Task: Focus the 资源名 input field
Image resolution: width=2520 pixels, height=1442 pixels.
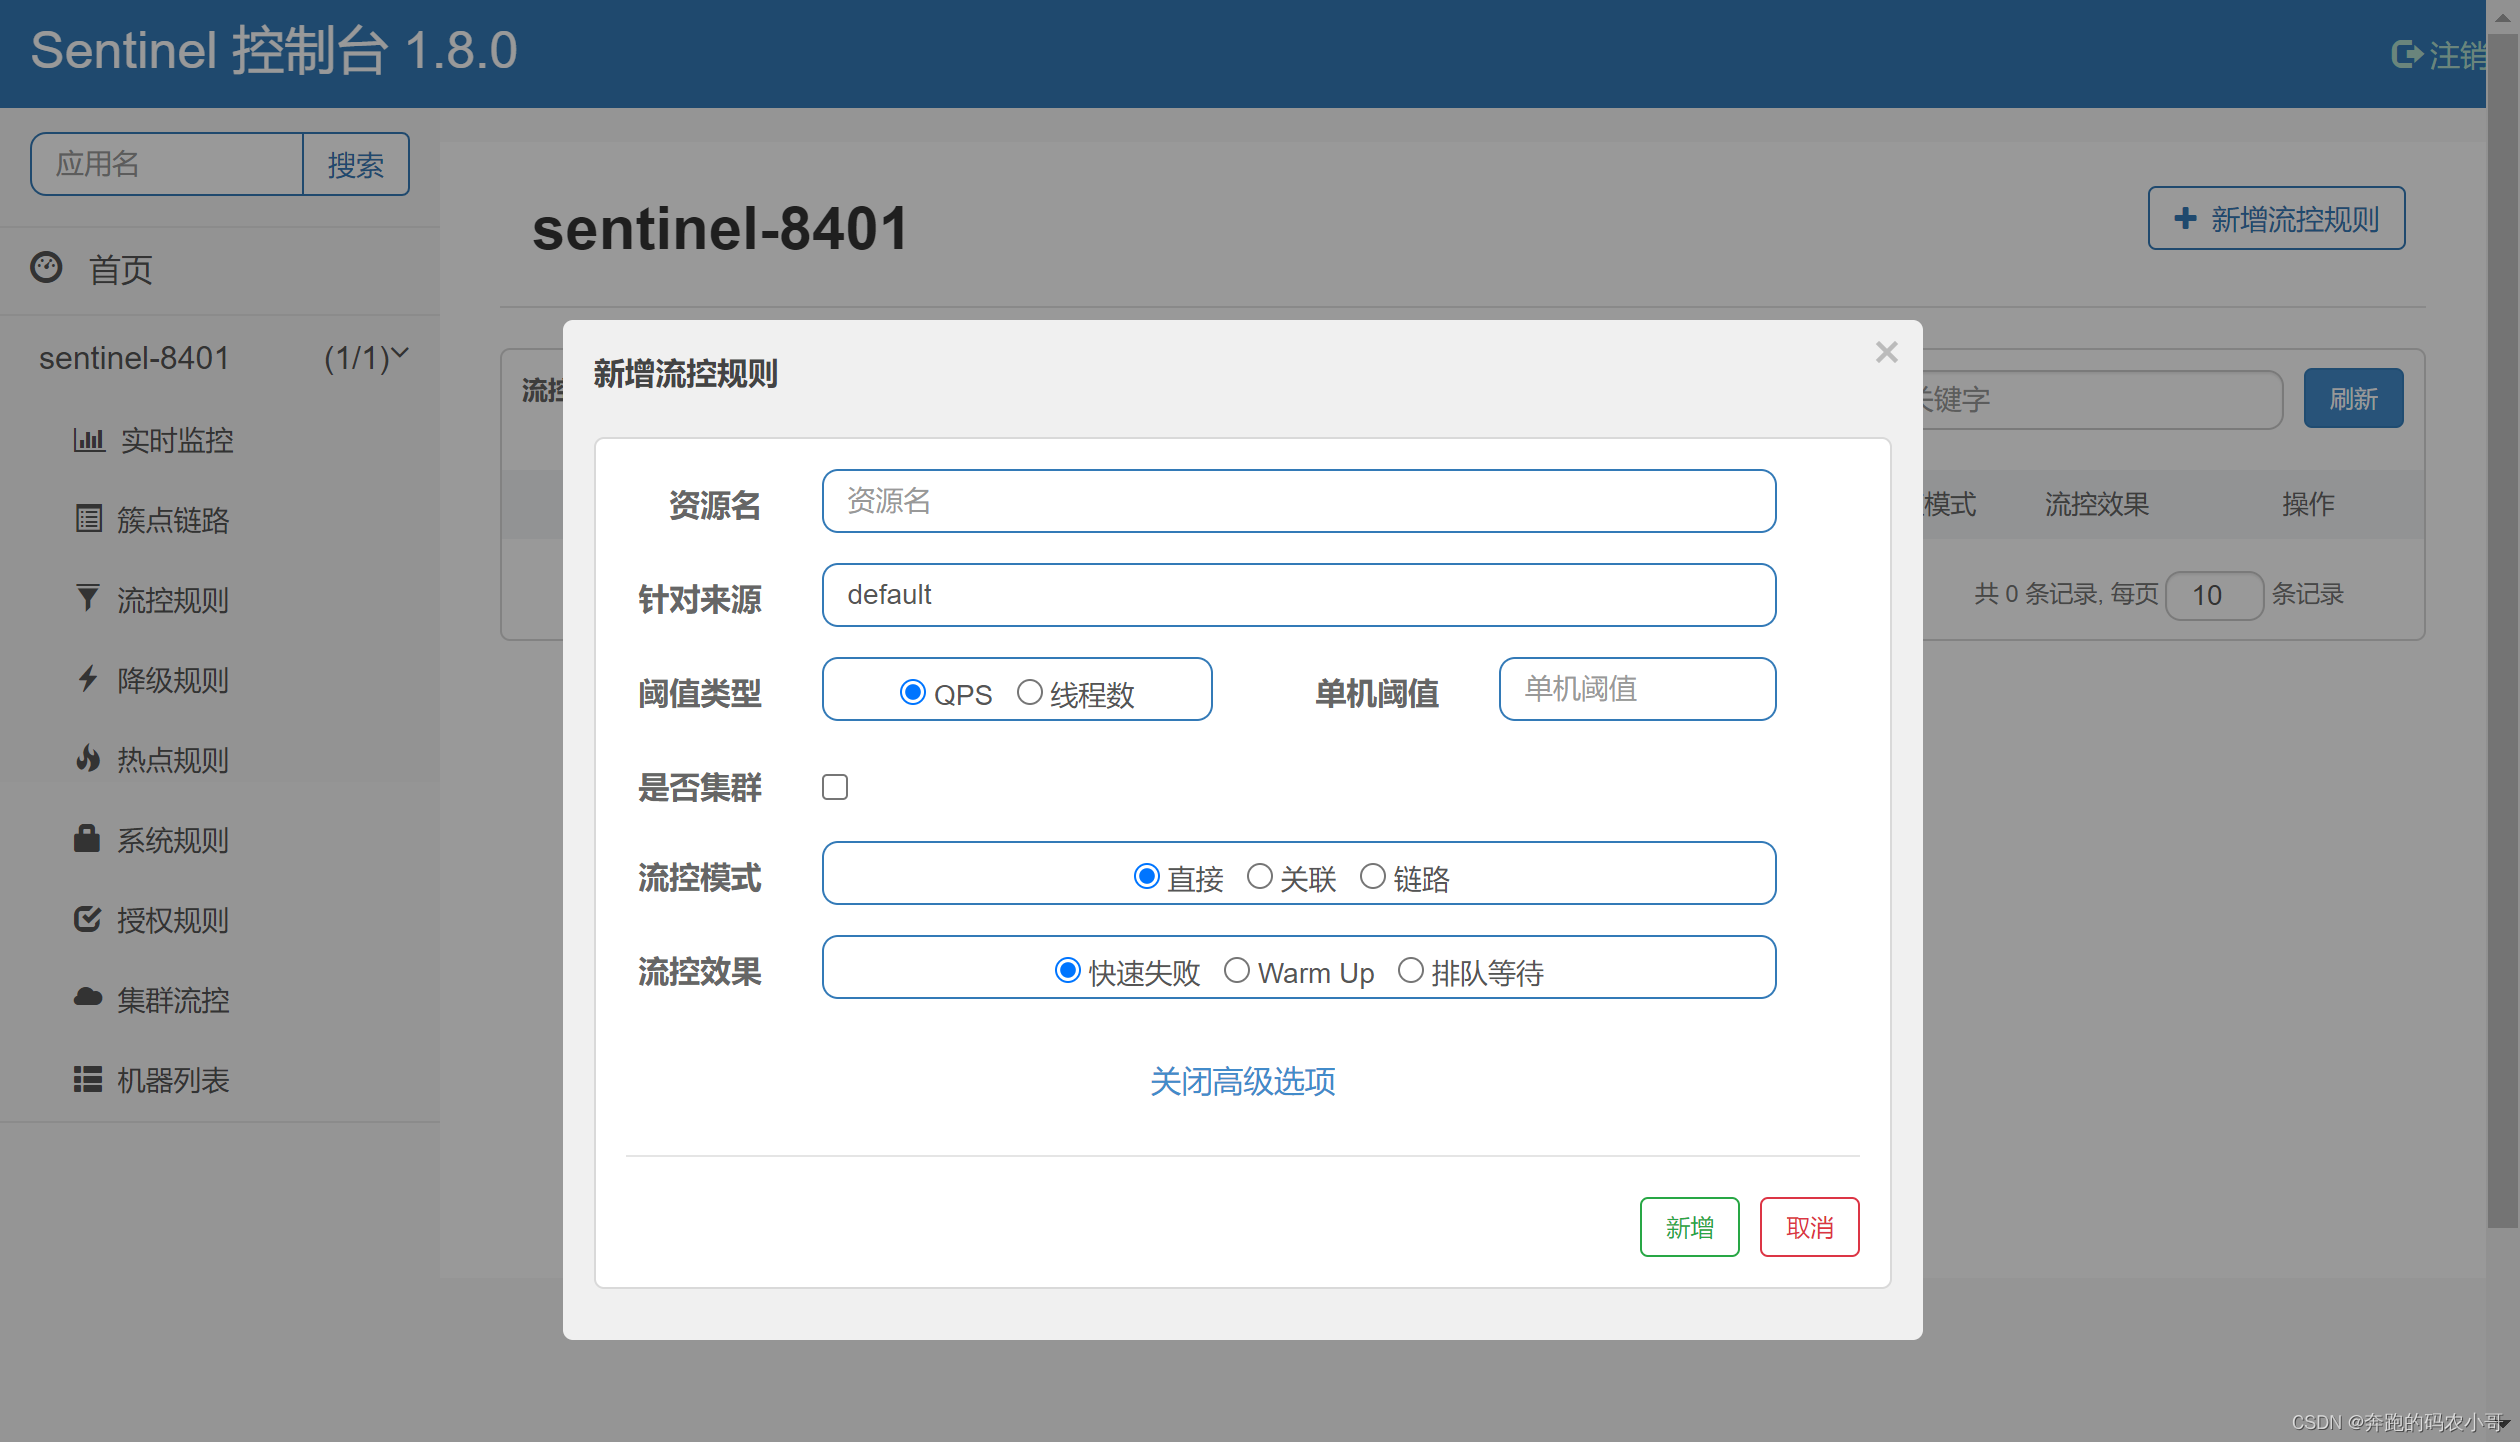Action: [x=1299, y=501]
